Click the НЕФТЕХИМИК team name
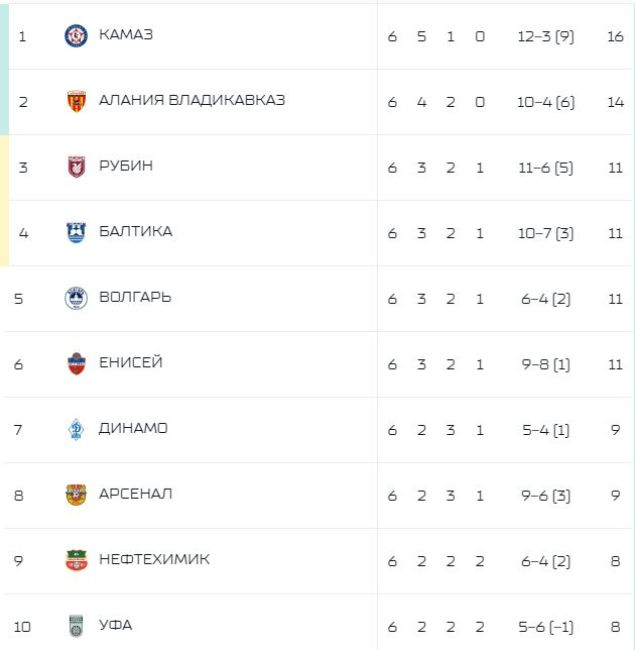The height and width of the screenshot is (650, 635). tap(154, 560)
